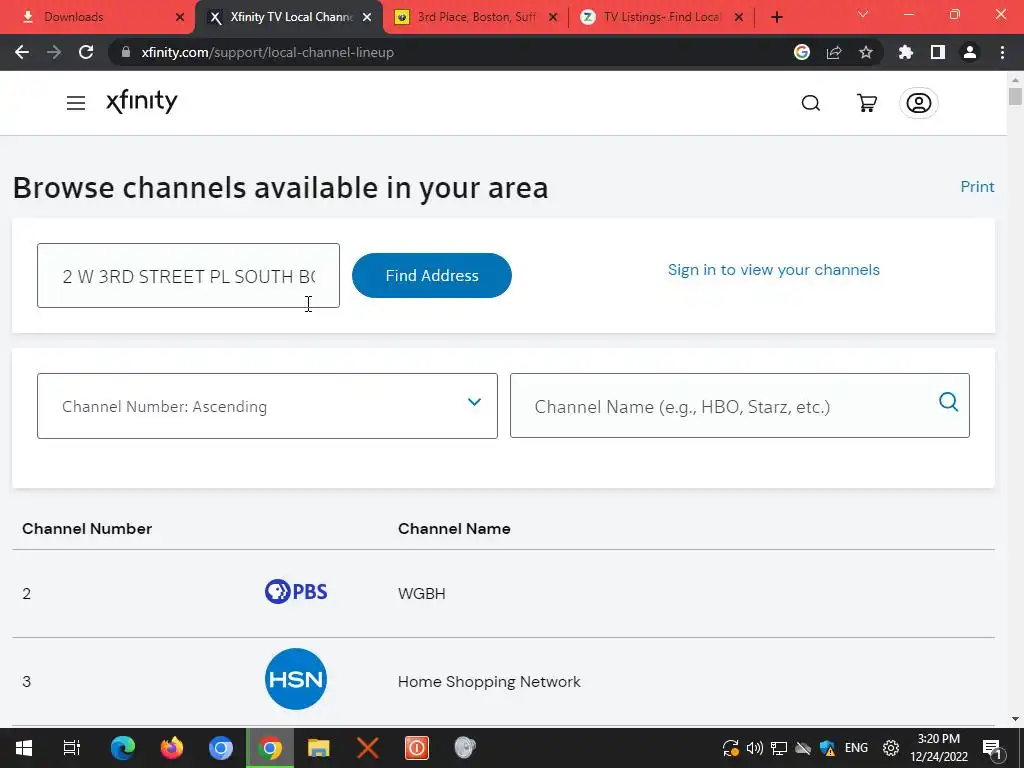Image resolution: width=1024 pixels, height=768 pixels.
Task: Click the Channel Name search field
Action: (x=739, y=406)
